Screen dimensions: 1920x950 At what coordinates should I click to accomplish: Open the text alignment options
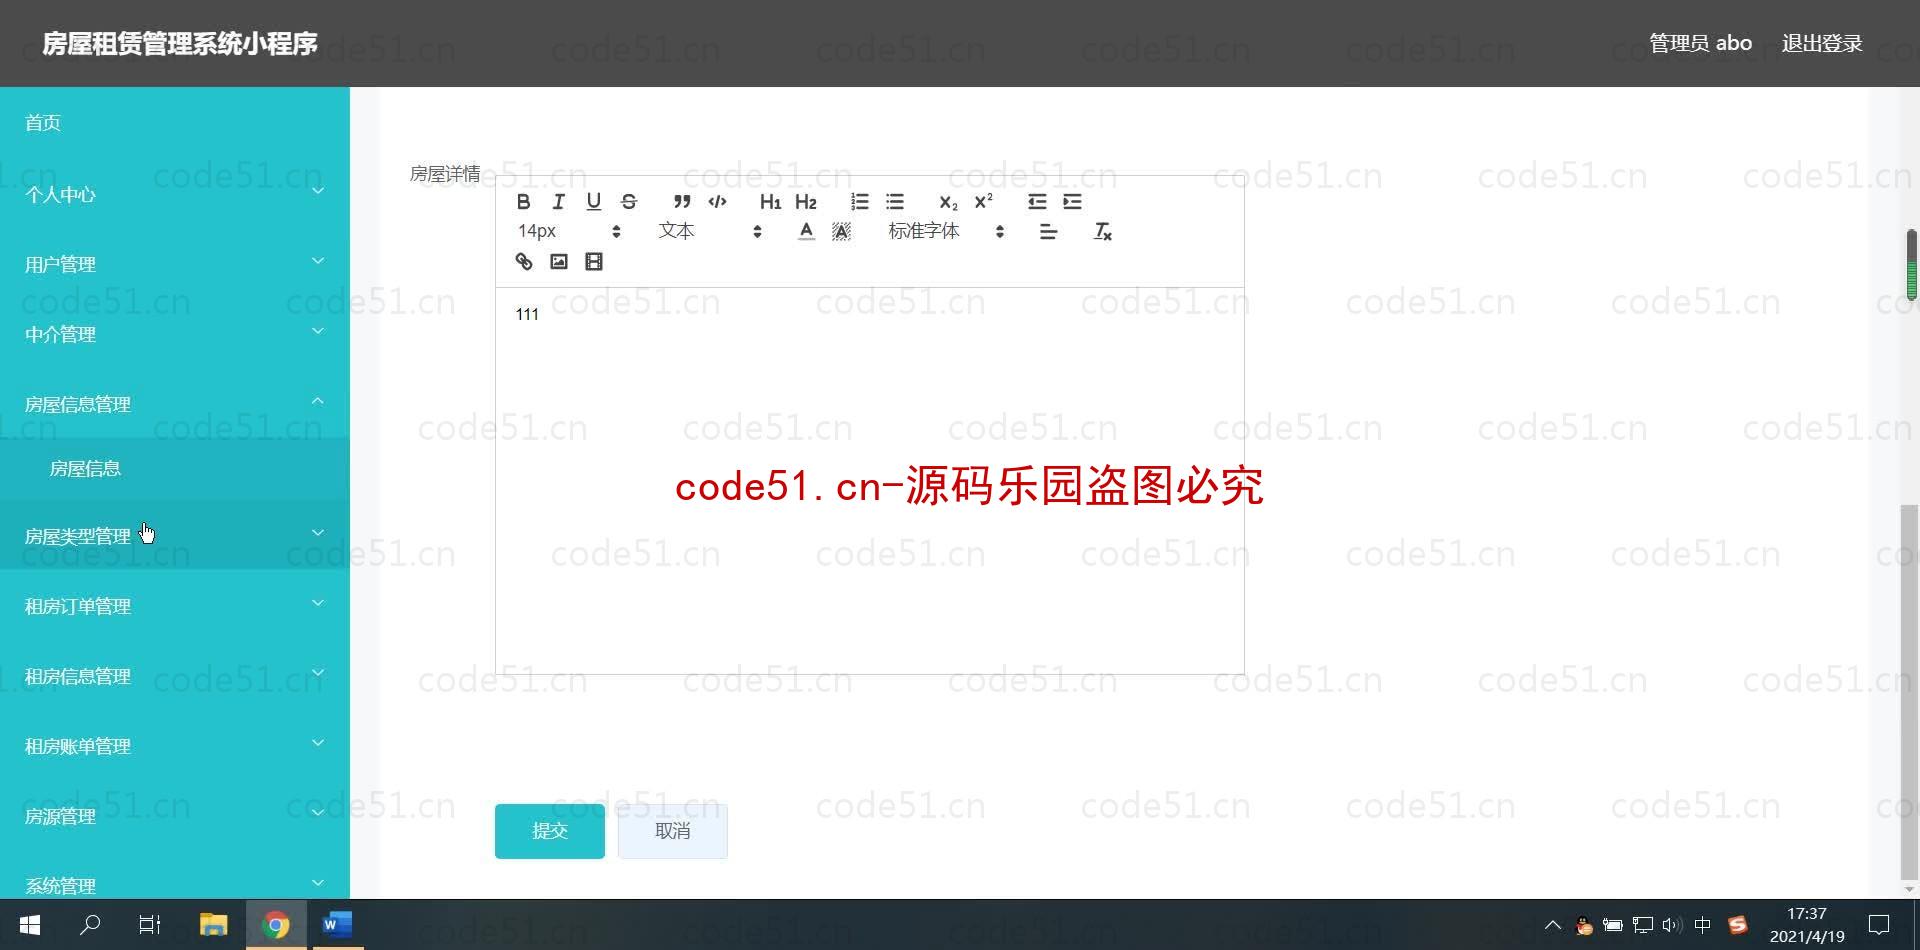point(1048,232)
